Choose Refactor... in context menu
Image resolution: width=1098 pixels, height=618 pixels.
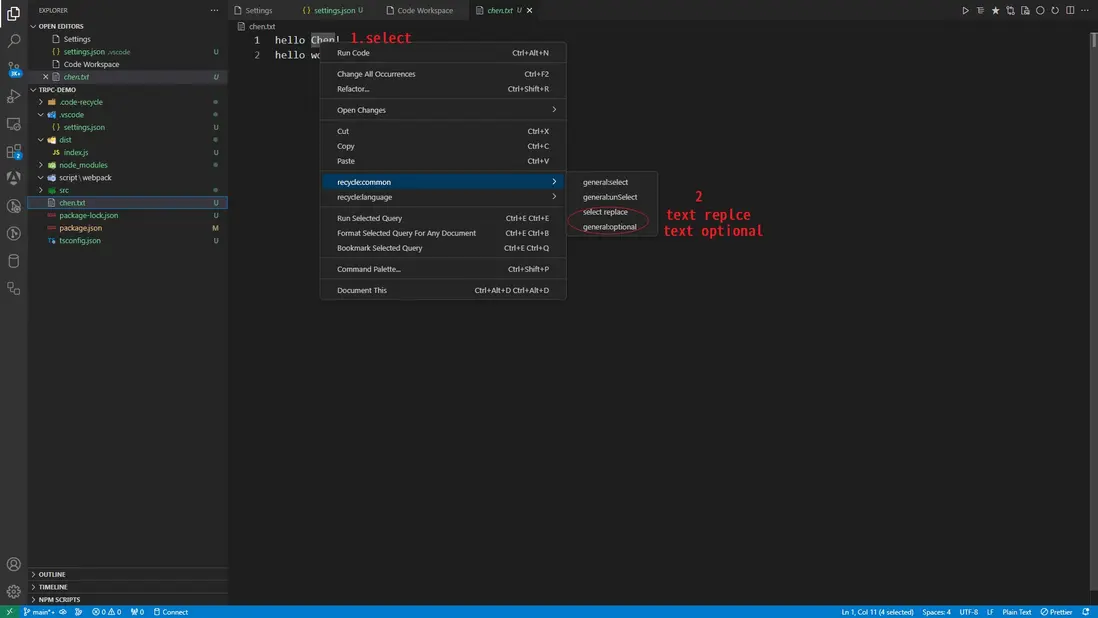443,89
